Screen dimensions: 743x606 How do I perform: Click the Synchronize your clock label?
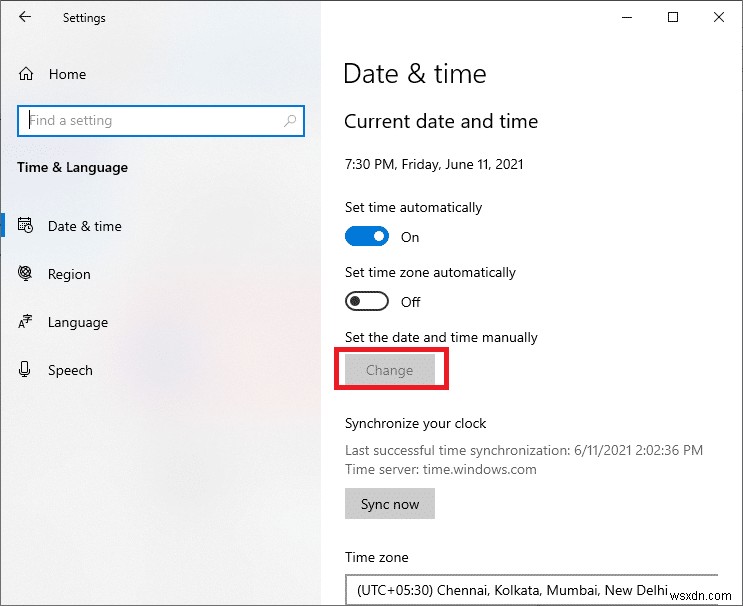pos(416,423)
